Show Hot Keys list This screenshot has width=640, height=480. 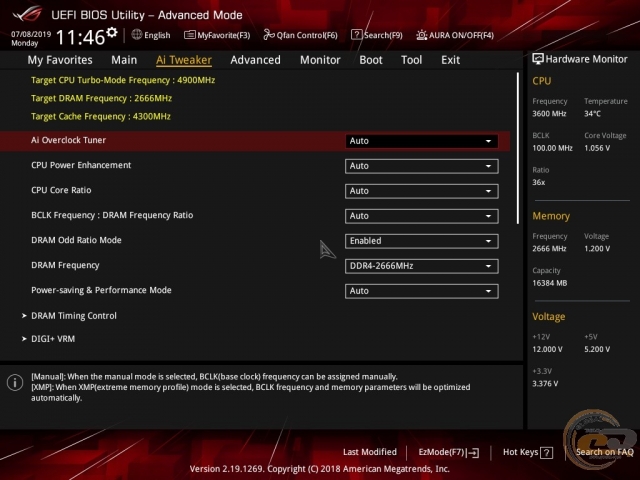click(528, 452)
